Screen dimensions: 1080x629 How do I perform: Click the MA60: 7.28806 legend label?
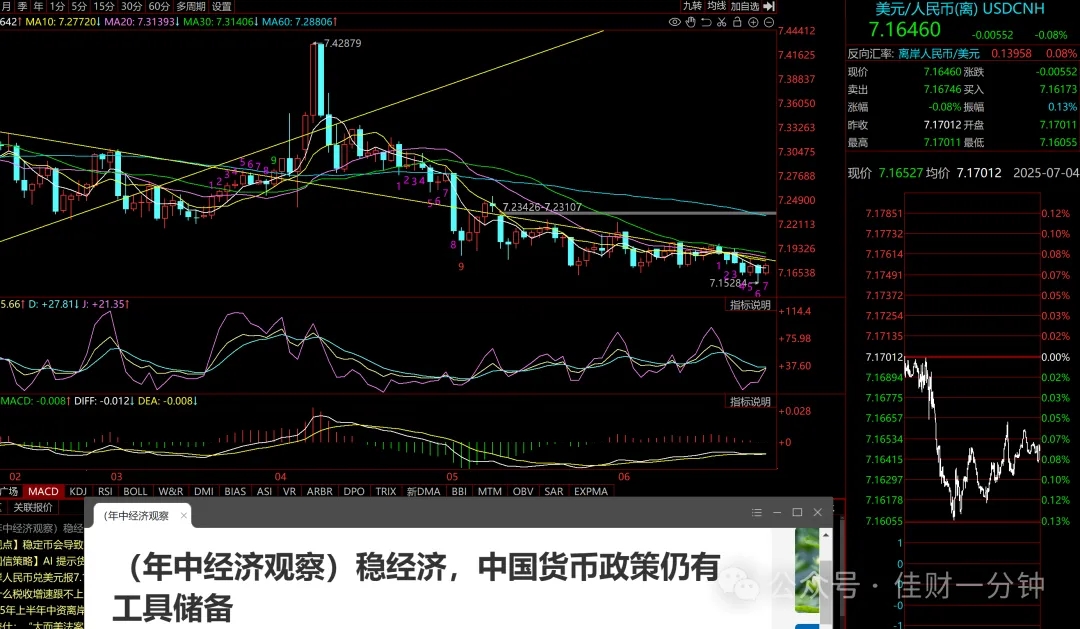tap(299, 22)
